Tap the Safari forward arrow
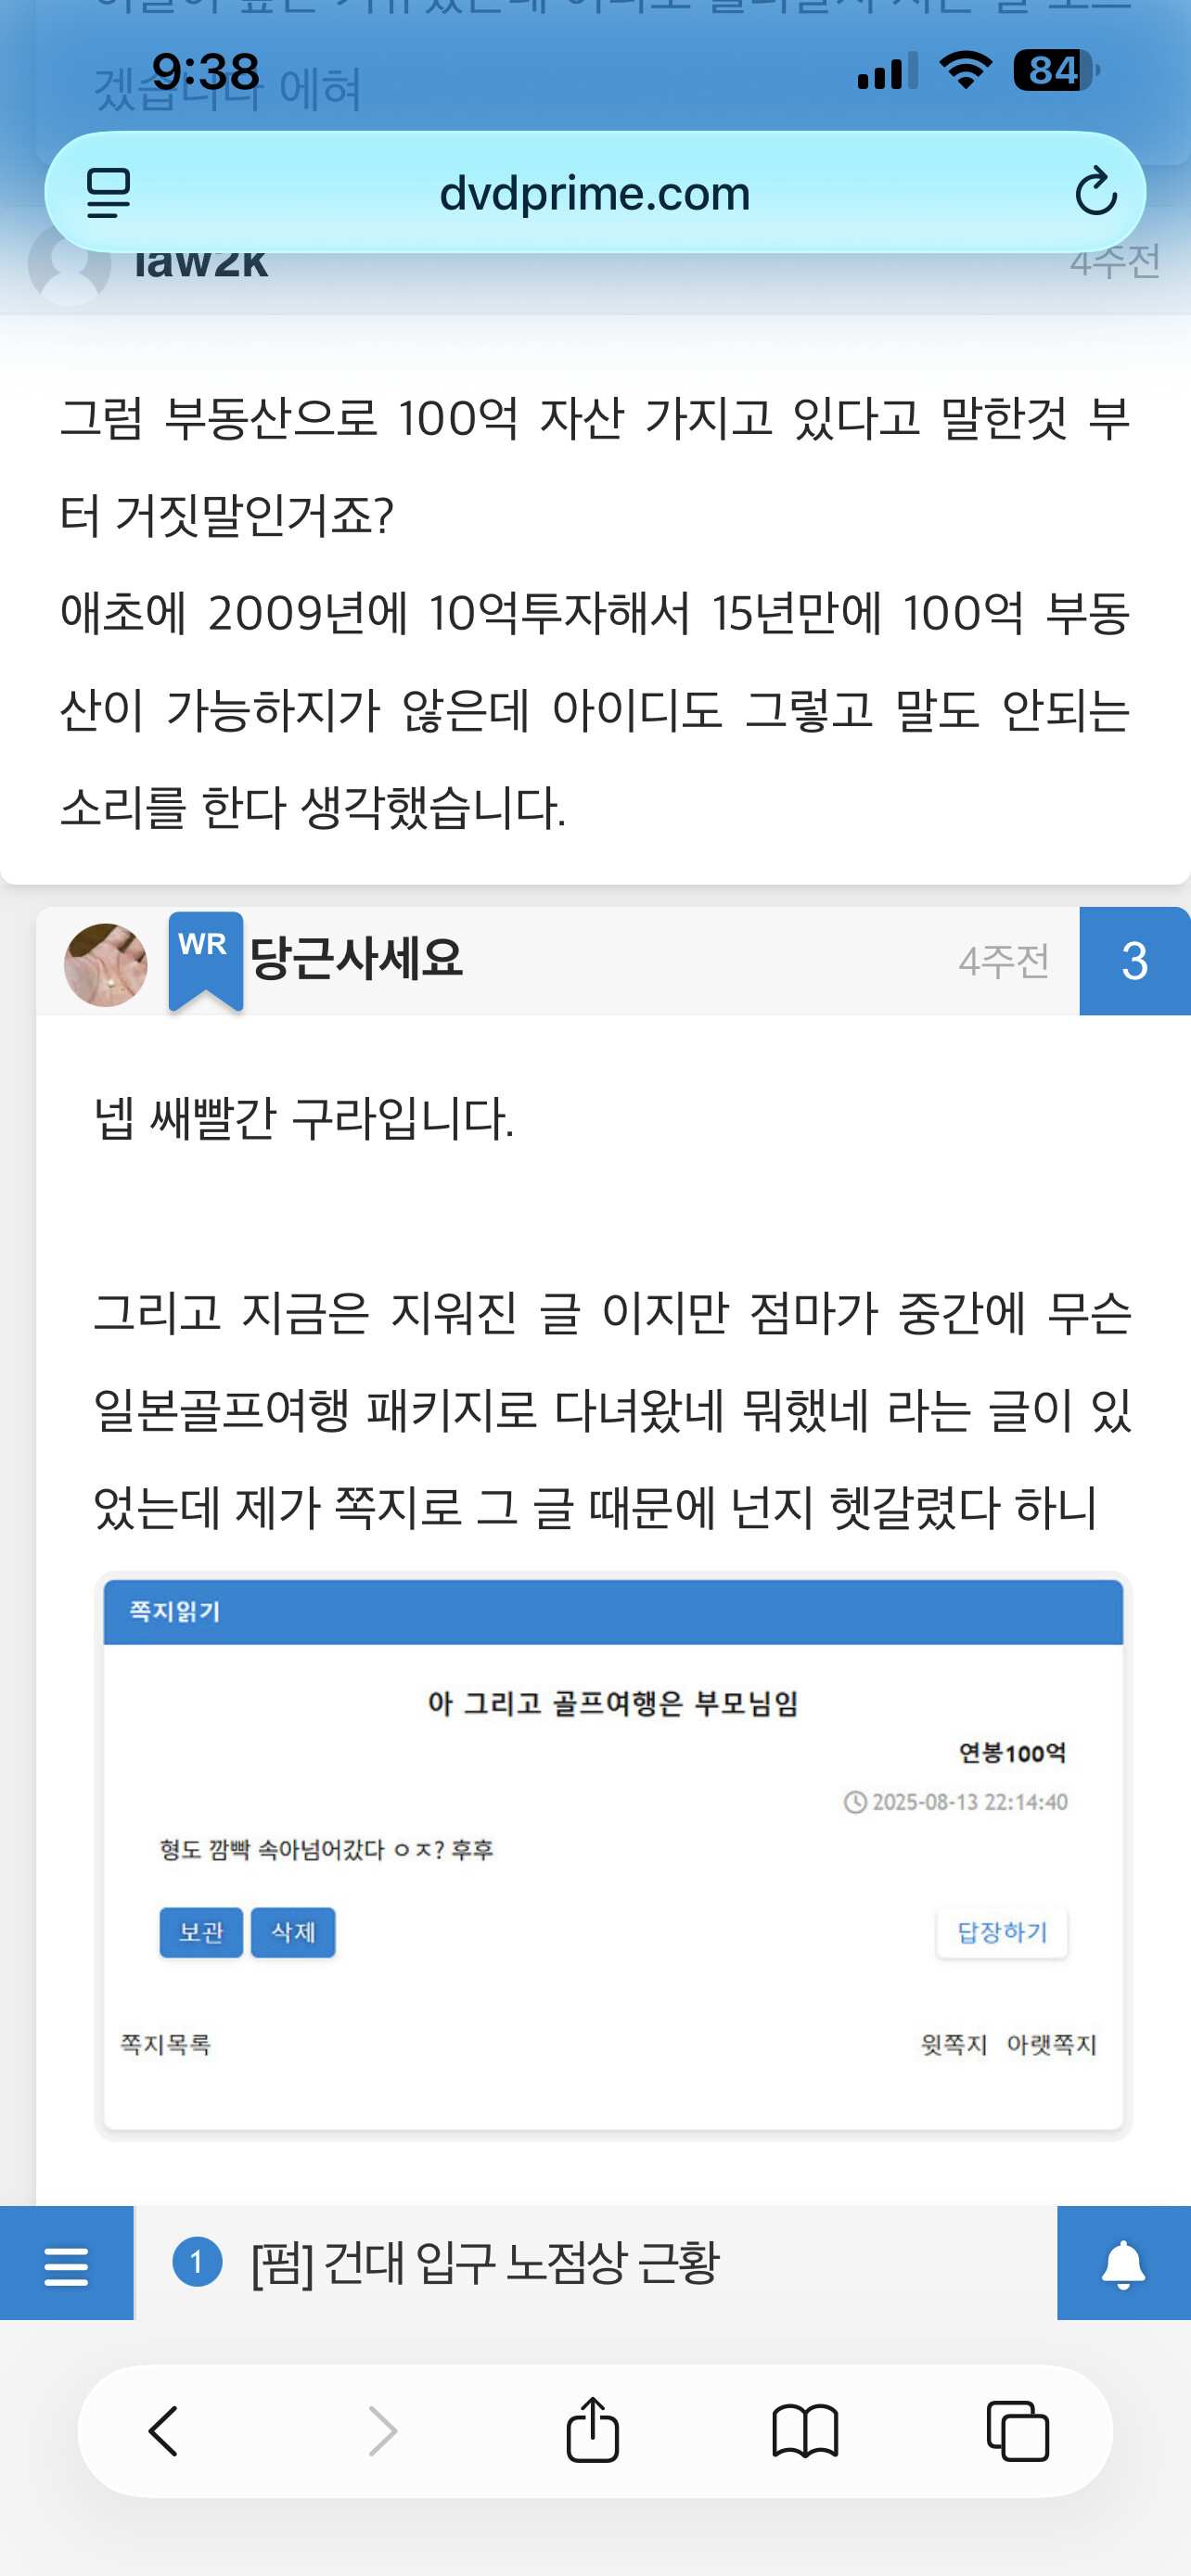 click(383, 2431)
